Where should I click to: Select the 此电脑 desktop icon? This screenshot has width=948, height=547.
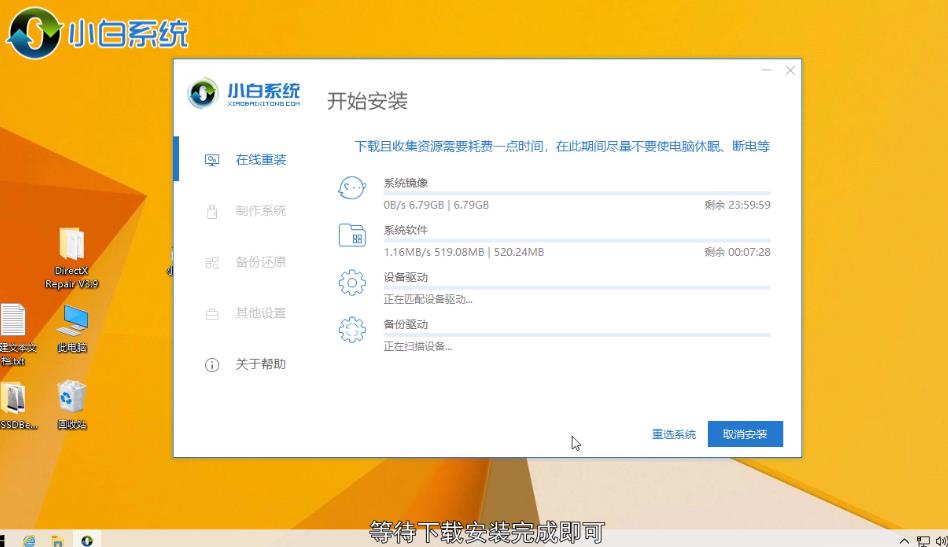pyautogui.click(x=72, y=329)
